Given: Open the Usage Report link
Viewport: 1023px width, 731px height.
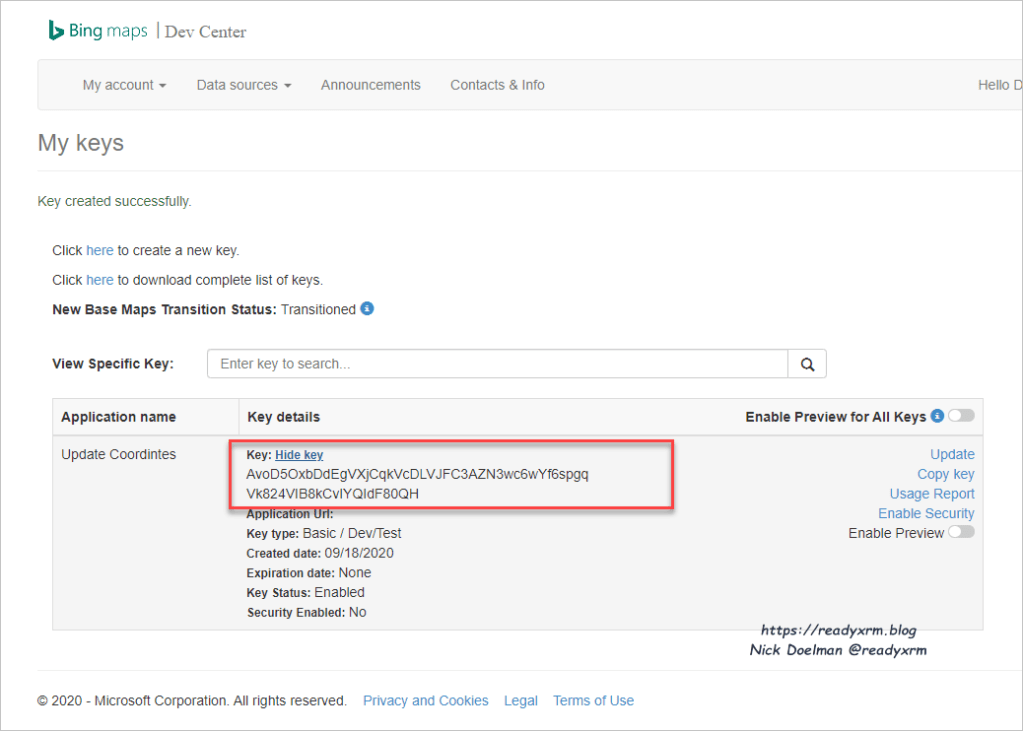Looking at the screenshot, I should point(932,494).
